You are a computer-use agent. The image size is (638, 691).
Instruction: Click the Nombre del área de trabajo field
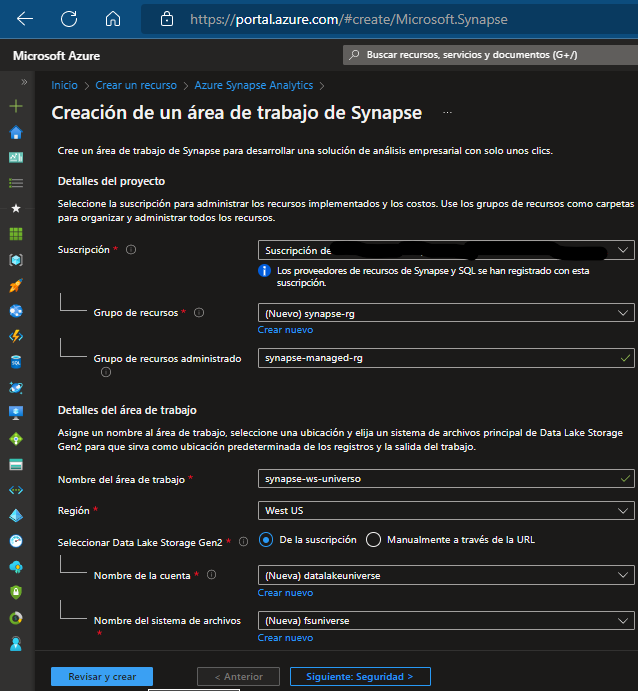(x=446, y=479)
